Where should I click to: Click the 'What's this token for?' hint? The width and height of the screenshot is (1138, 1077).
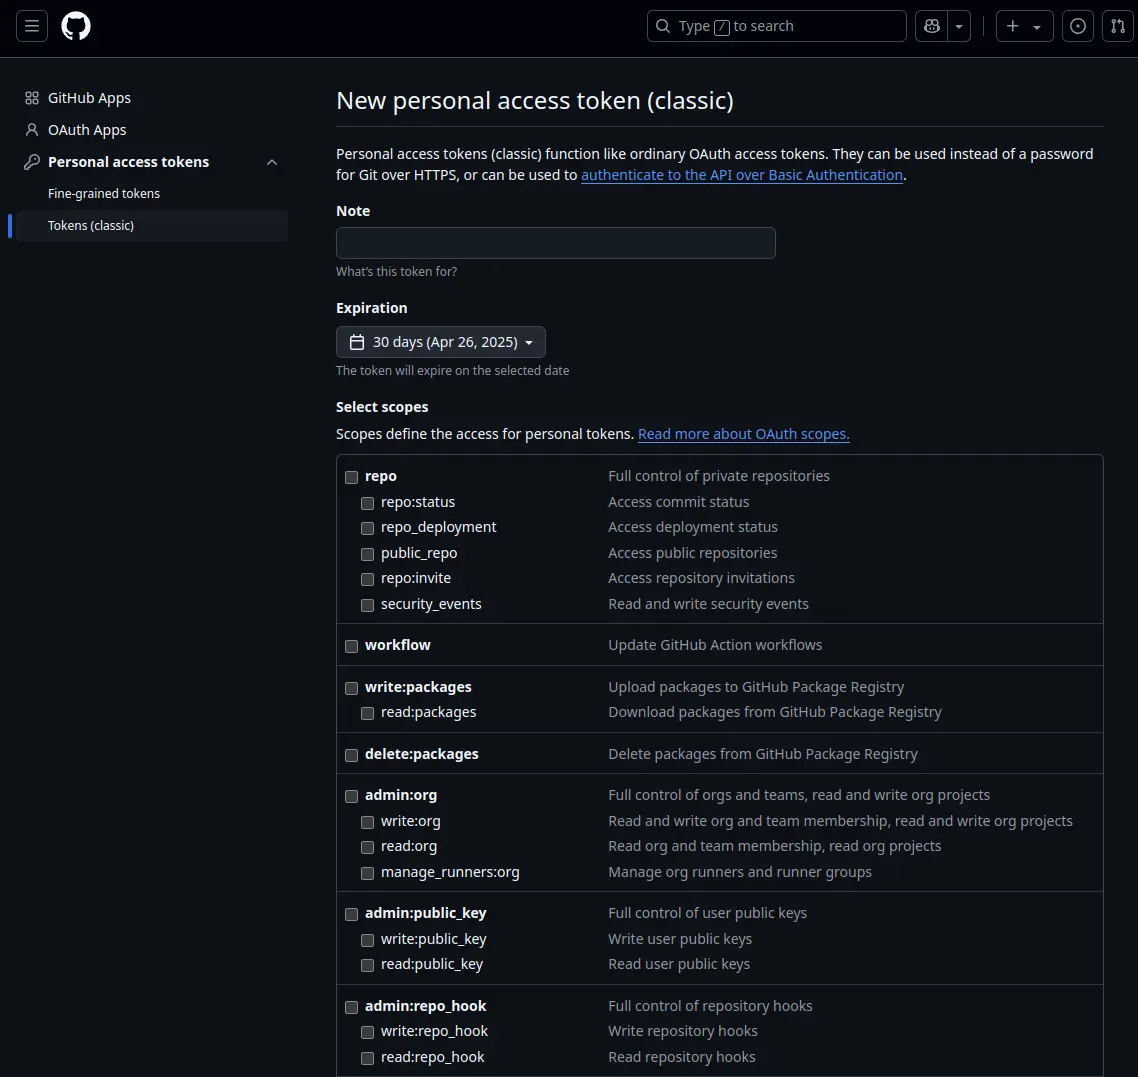click(x=396, y=271)
